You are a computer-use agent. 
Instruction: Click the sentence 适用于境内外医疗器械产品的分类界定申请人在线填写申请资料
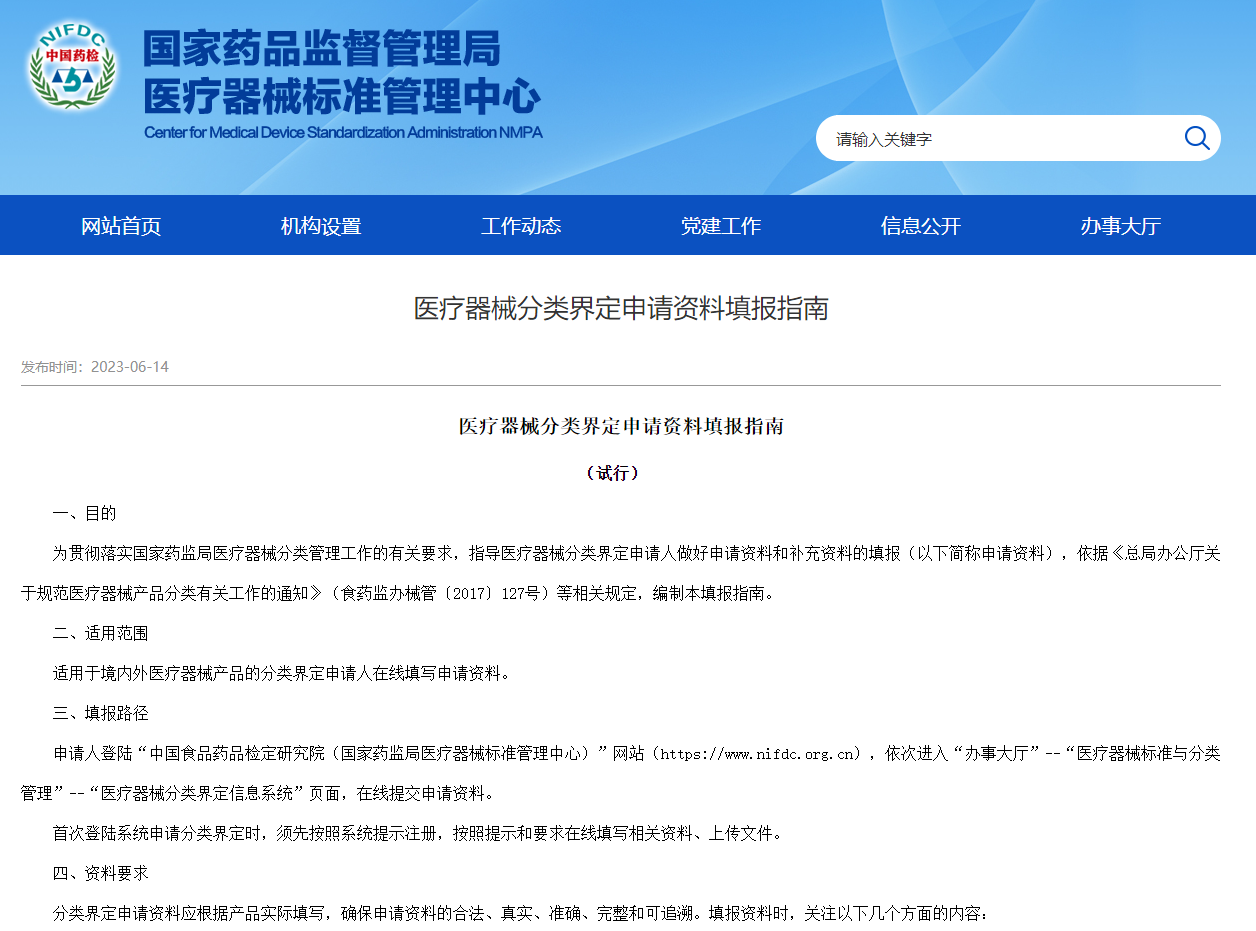(281, 673)
